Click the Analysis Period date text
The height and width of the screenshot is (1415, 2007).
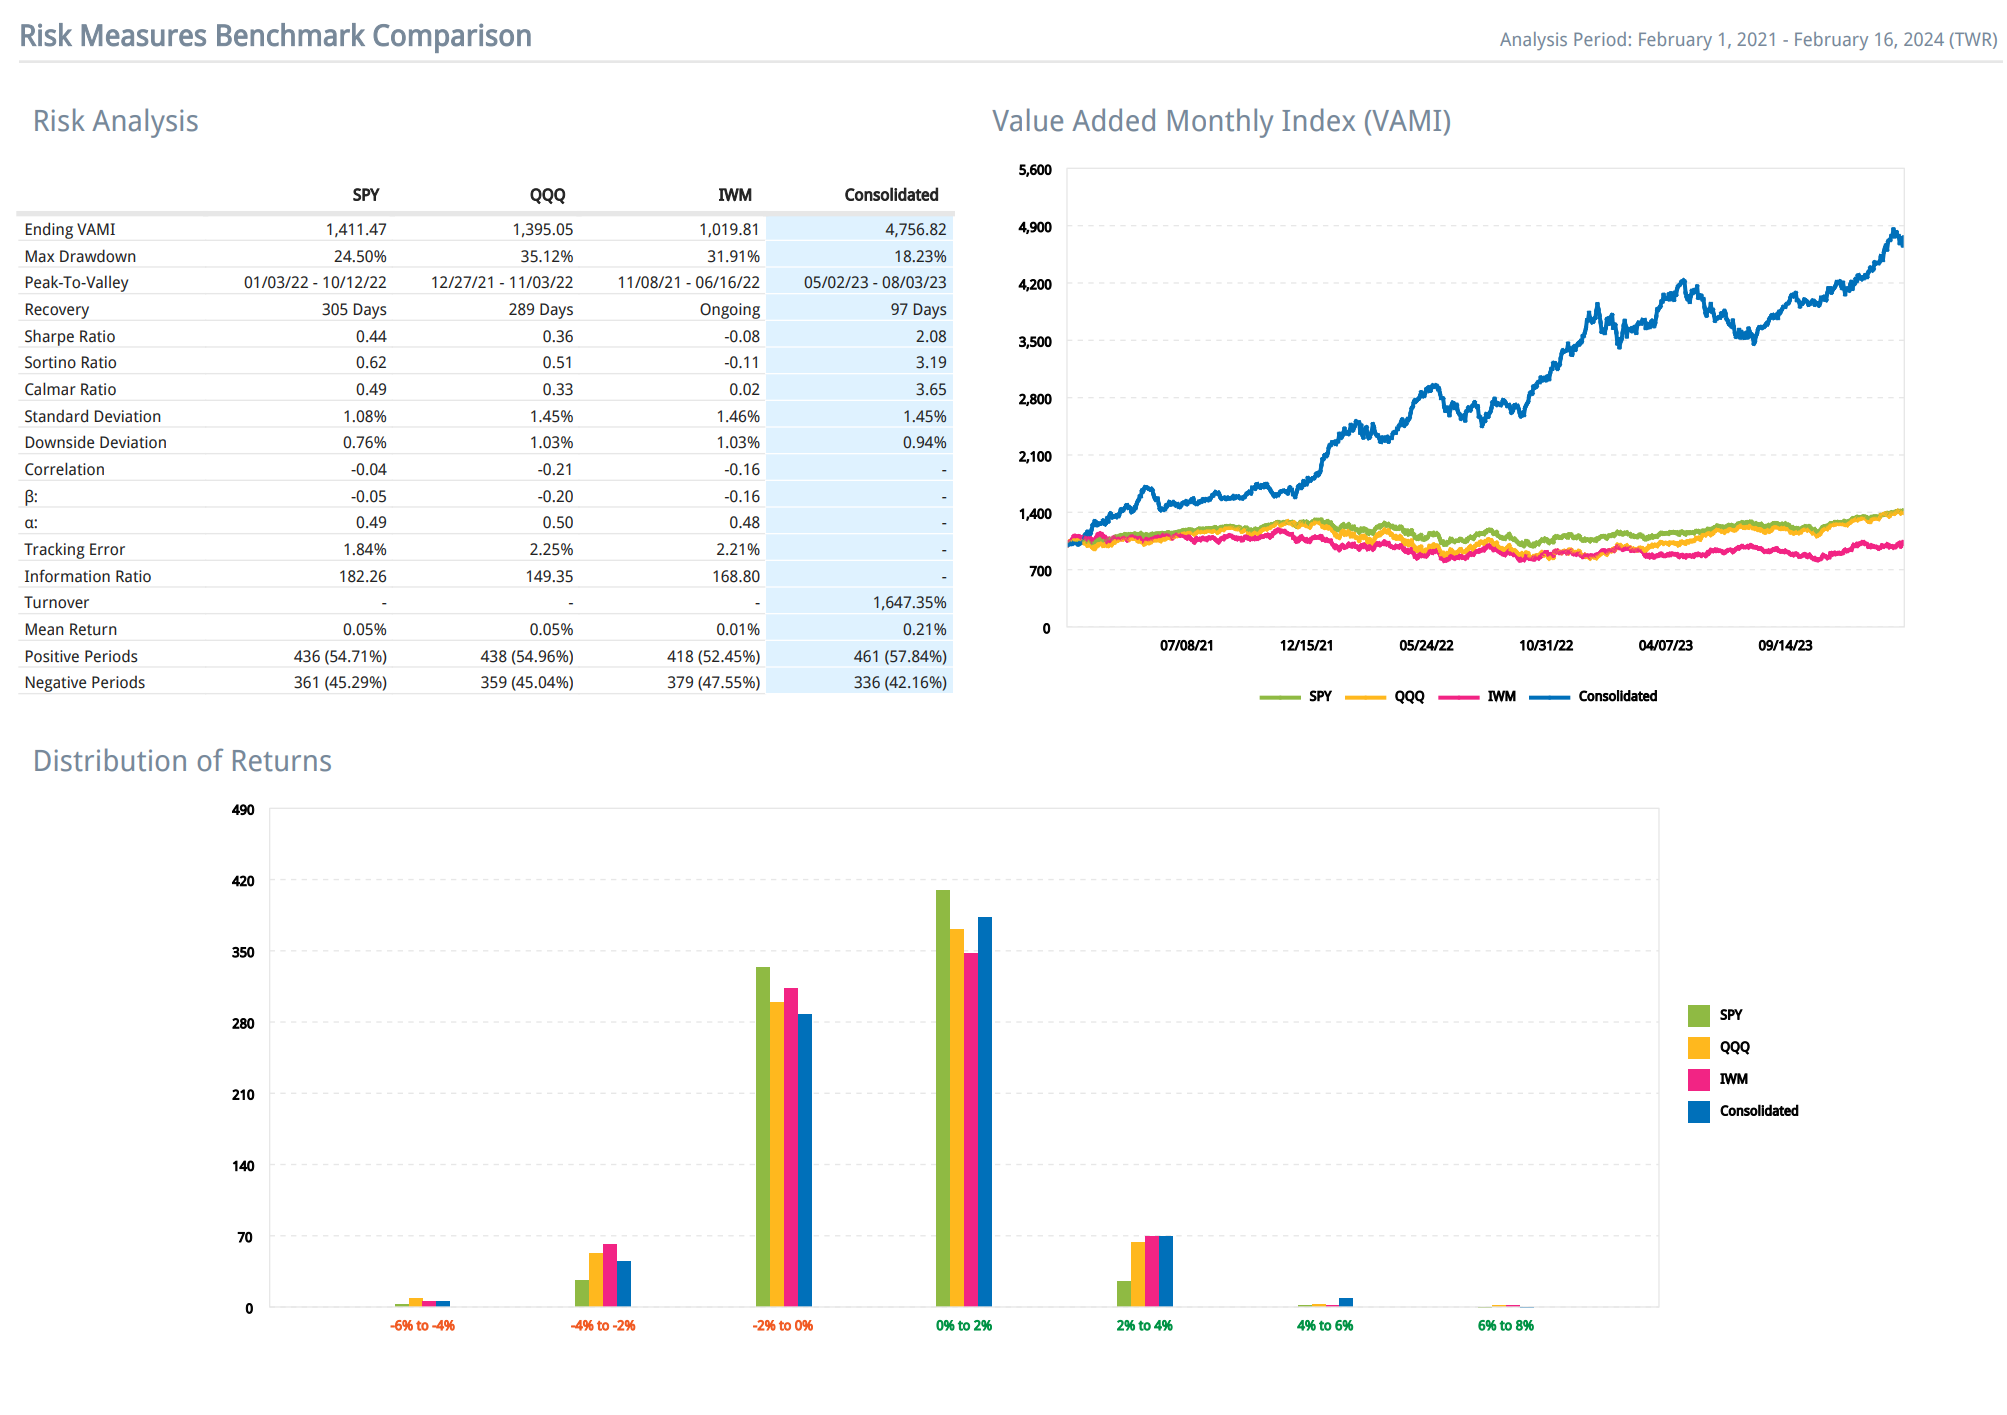[x=1748, y=40]
